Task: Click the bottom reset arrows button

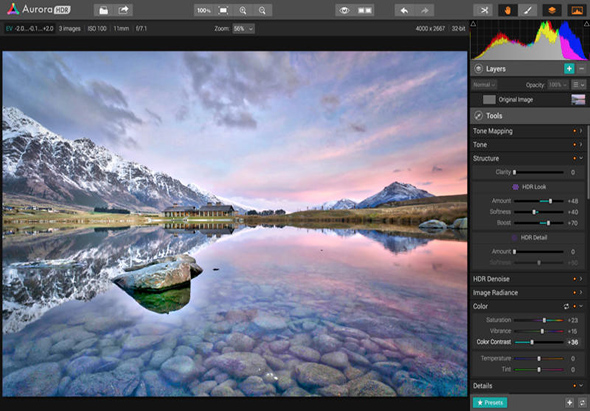Action: 582,403
